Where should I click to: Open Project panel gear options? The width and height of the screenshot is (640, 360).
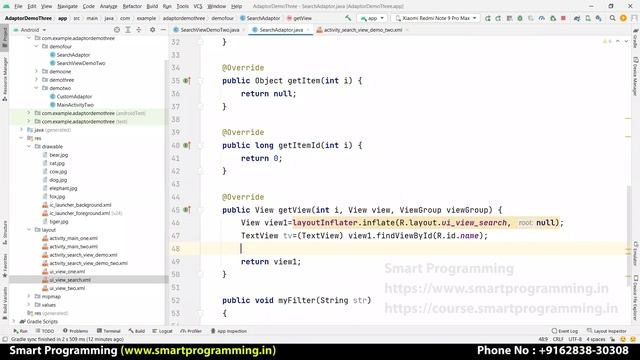[x=152, y=30]
